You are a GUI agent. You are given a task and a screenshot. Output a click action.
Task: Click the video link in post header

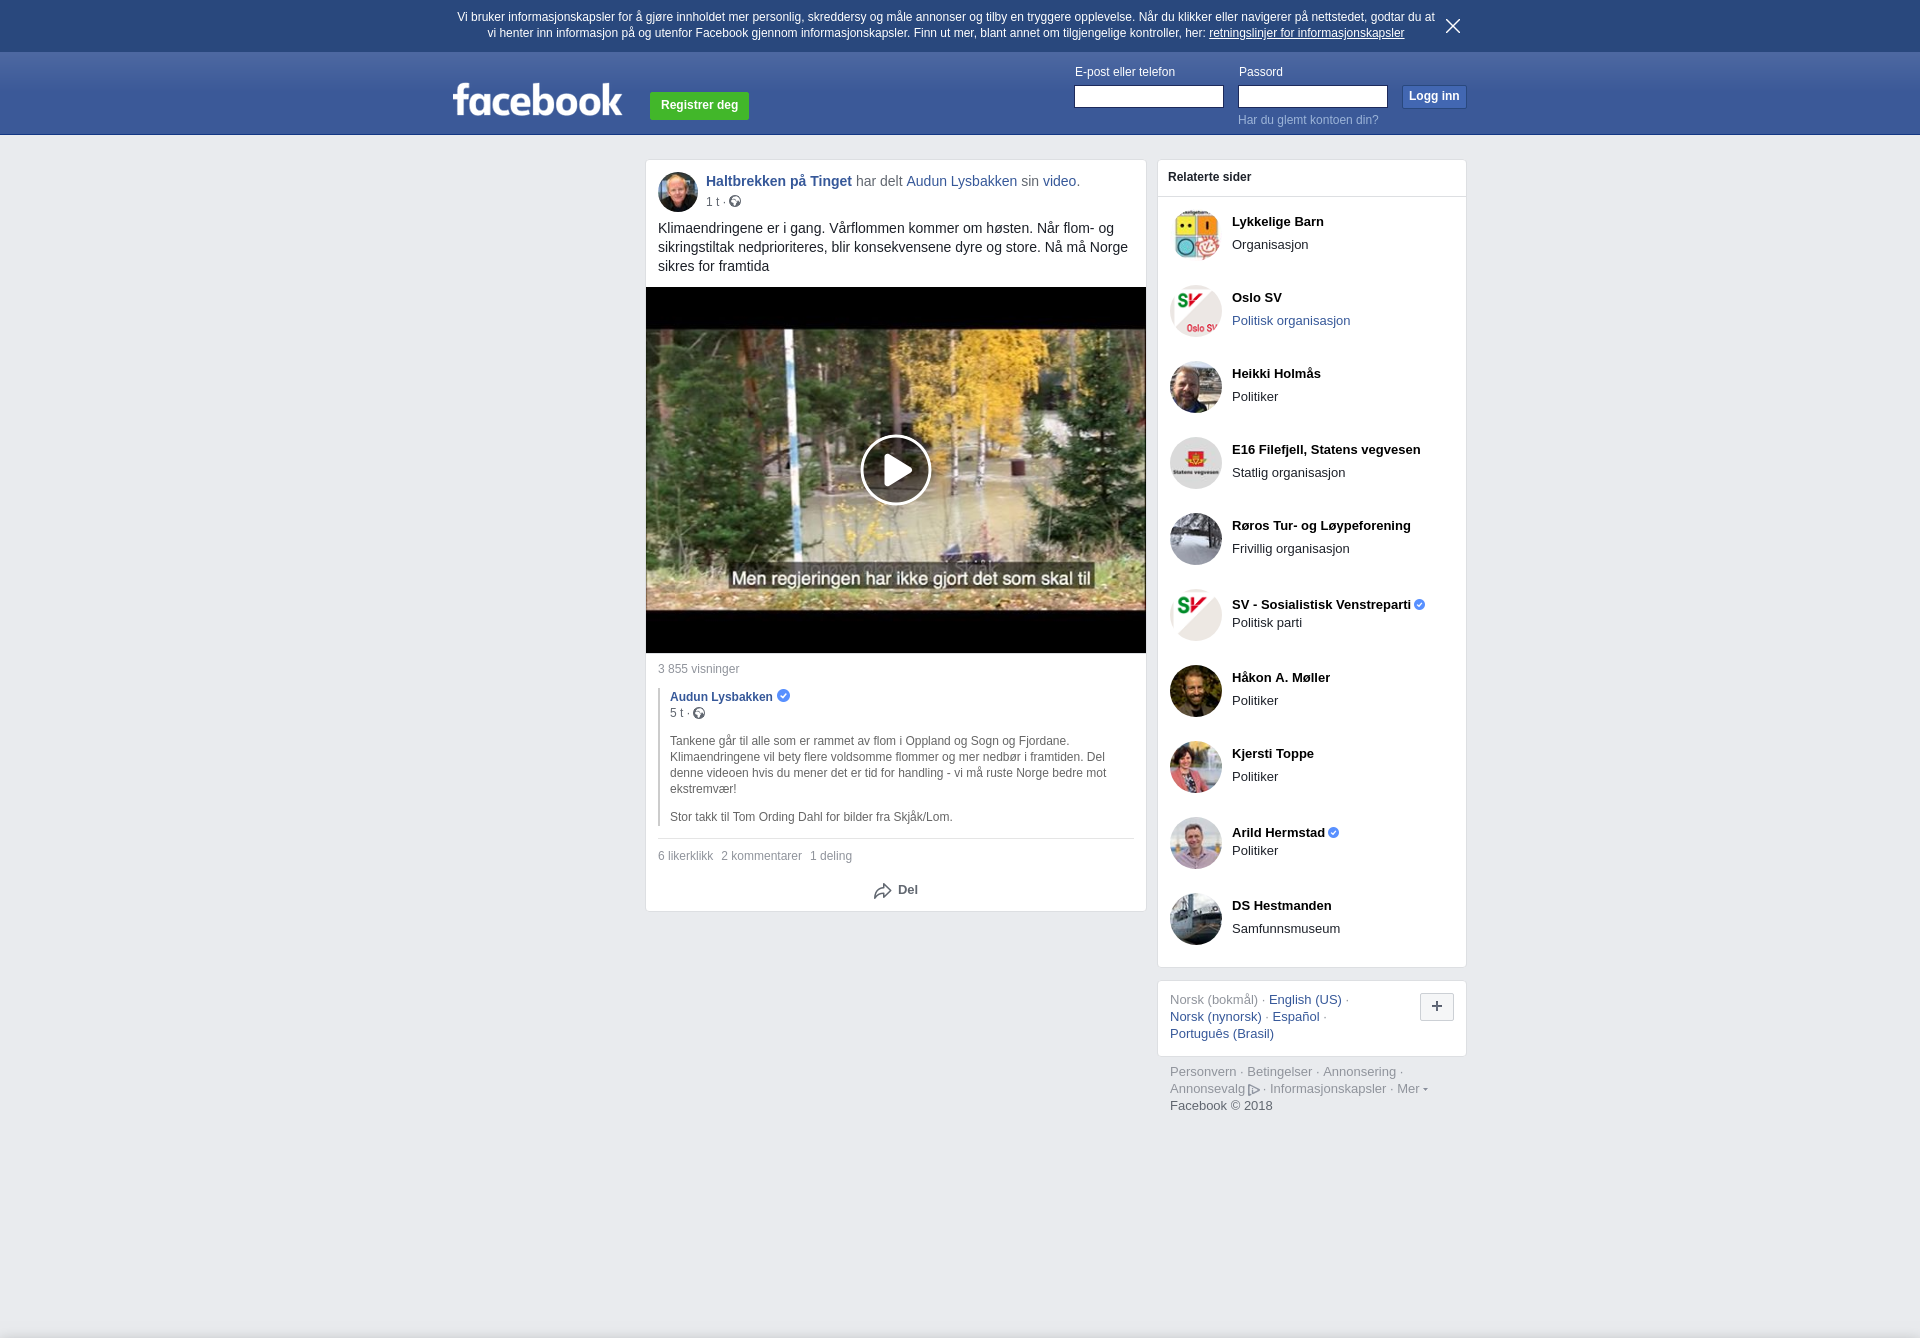coord(1059,181)
